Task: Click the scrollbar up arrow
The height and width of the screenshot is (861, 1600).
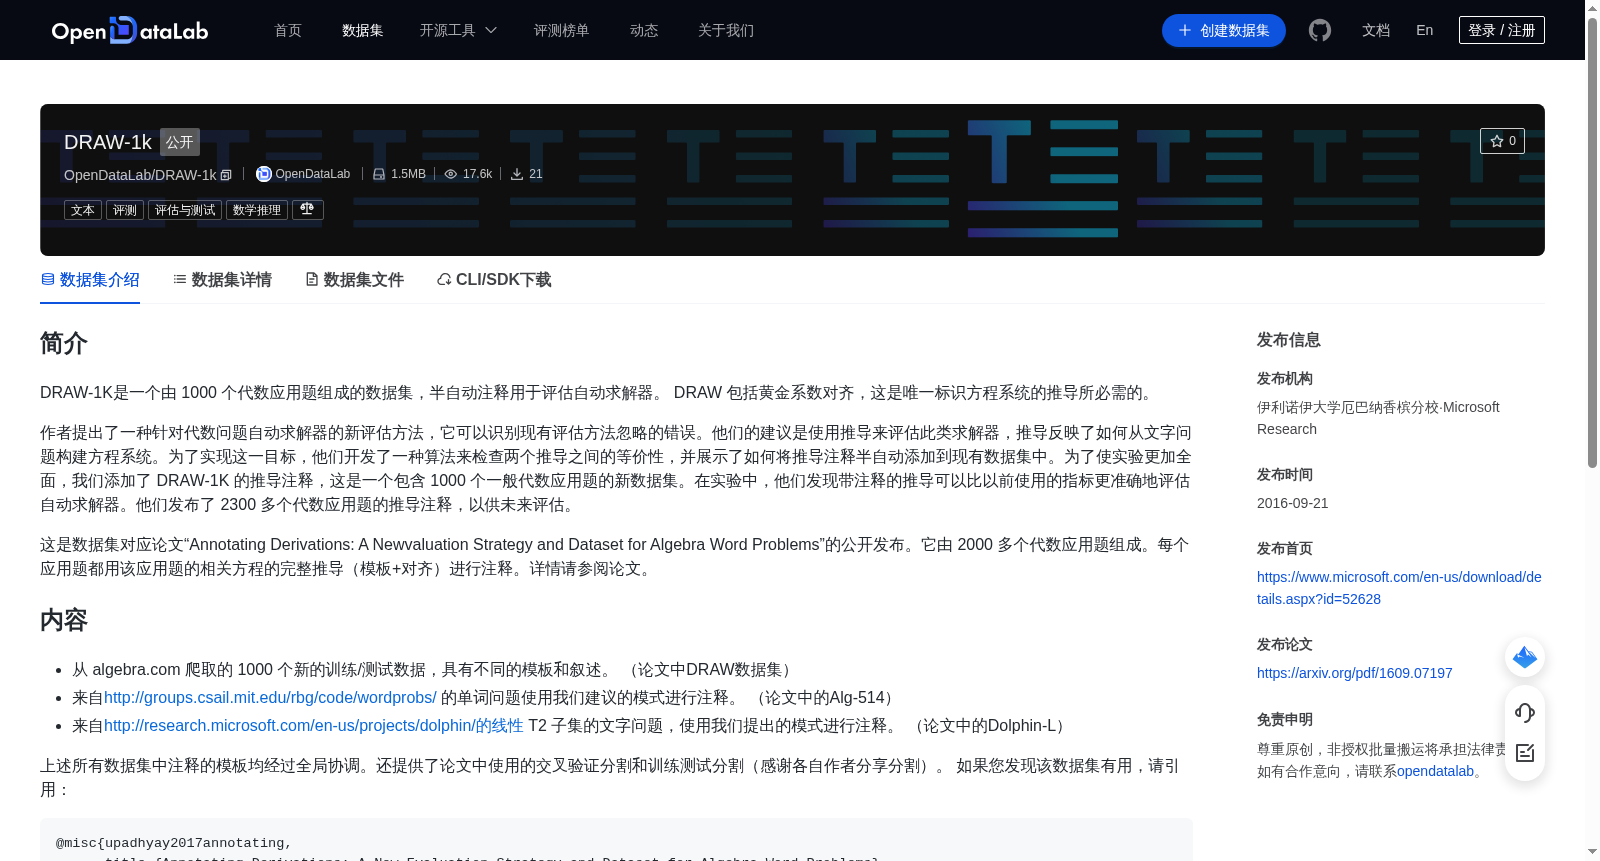Action: [x=1592, y=8]
